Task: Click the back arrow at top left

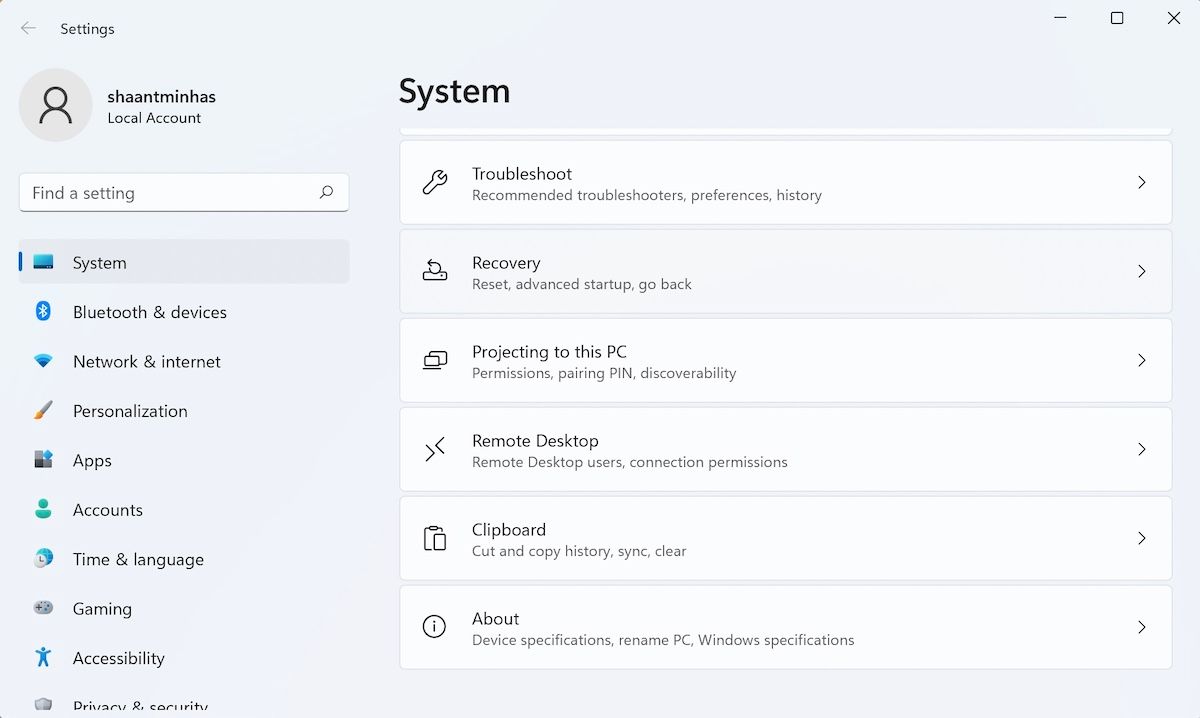Action: pos(28,29)
